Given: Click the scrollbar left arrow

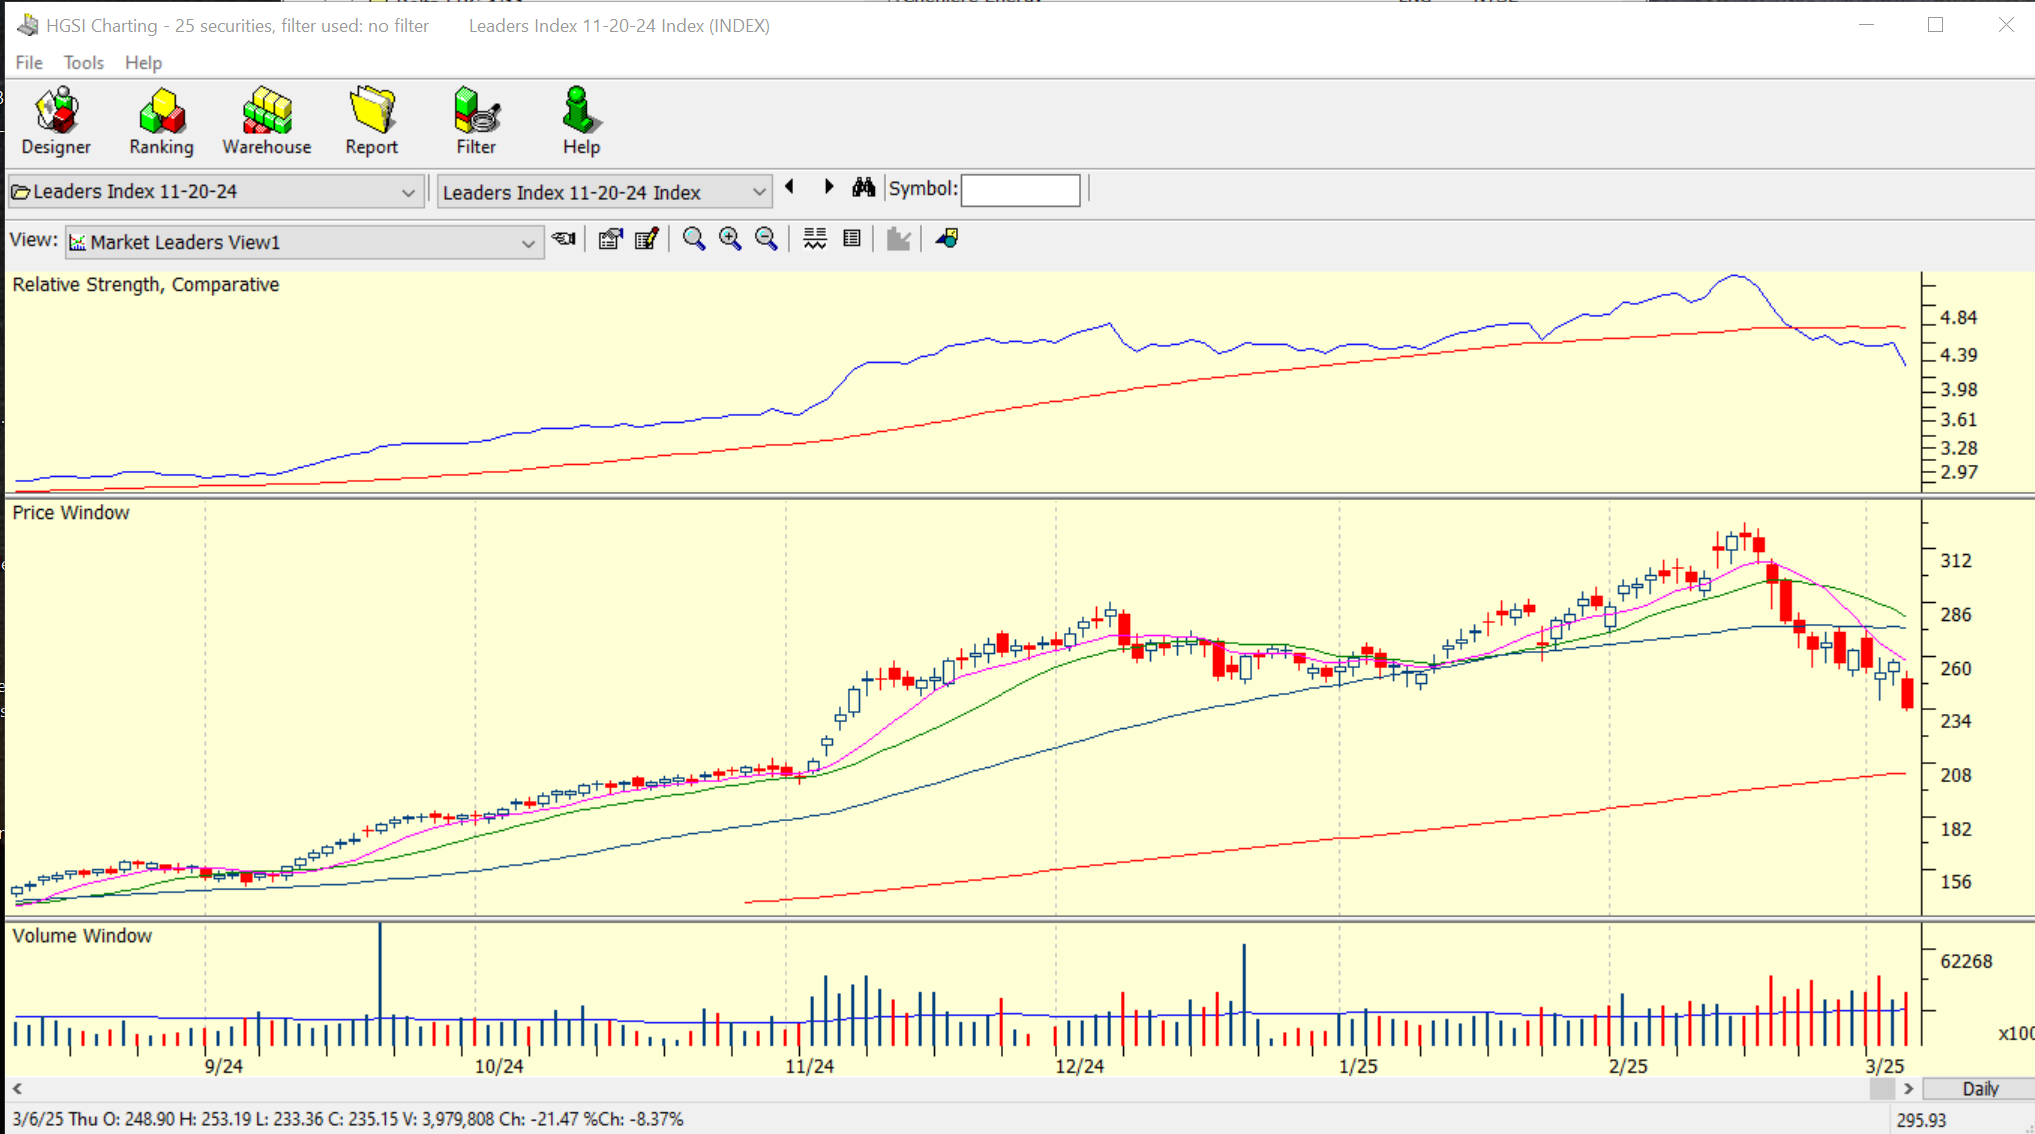Looking at the screenshot, I should [x=17, y=1089].
